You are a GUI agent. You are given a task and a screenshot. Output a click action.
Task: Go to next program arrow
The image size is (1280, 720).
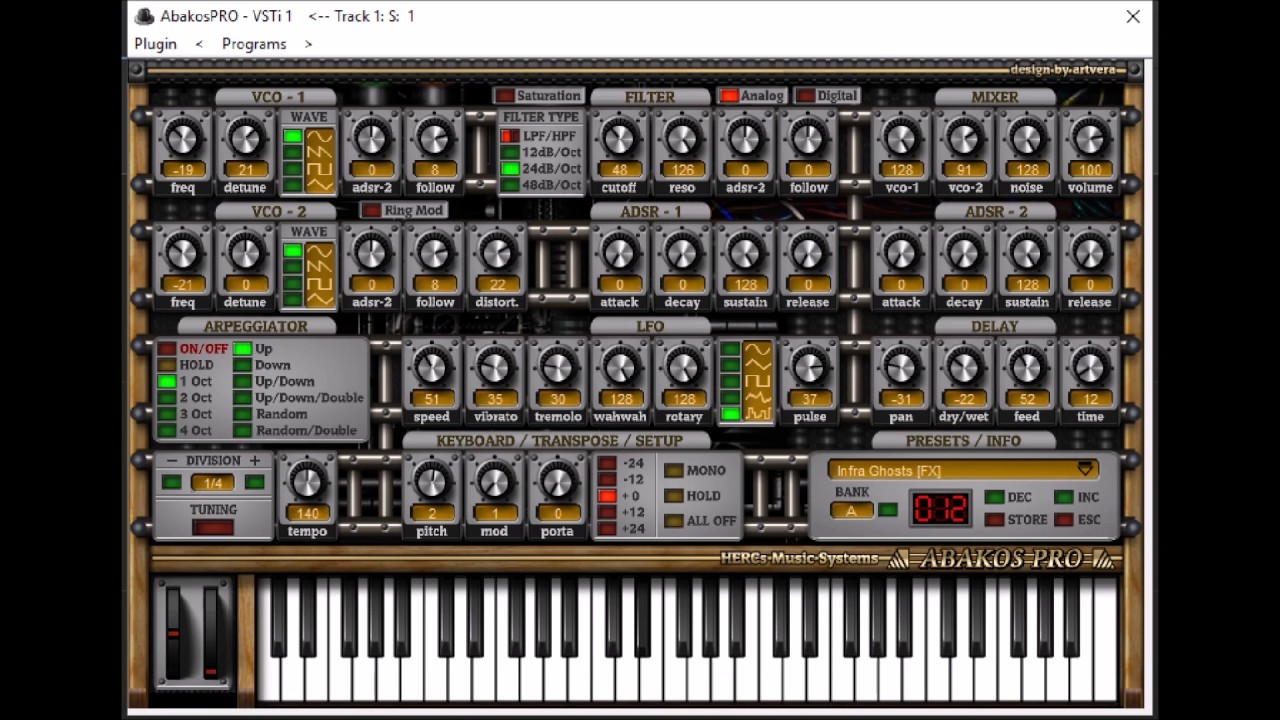tap(308, 44)
